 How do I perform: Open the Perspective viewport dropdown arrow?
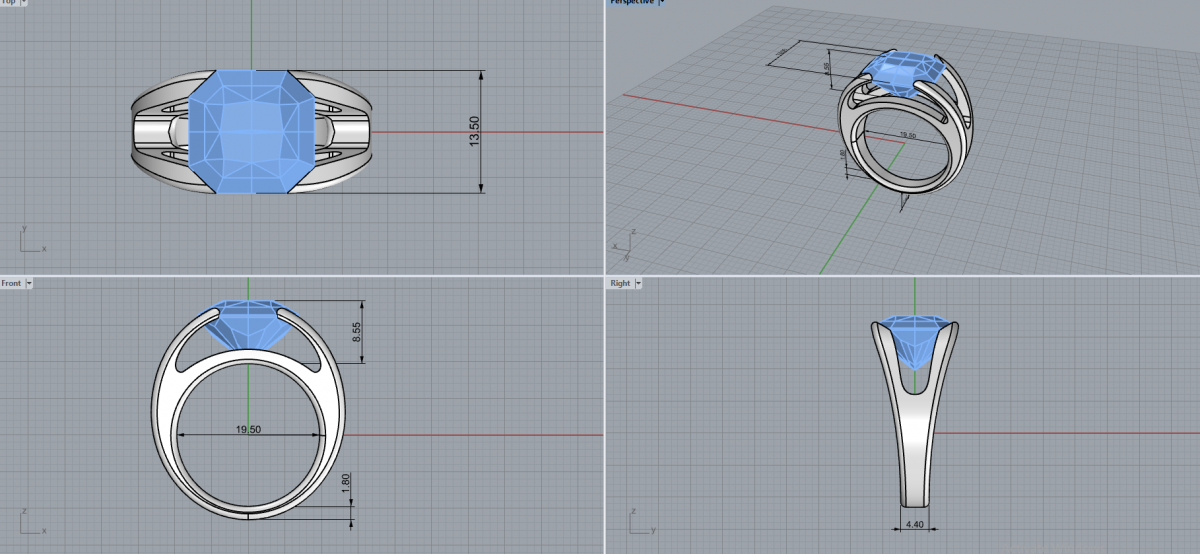(x=662, y=2)
